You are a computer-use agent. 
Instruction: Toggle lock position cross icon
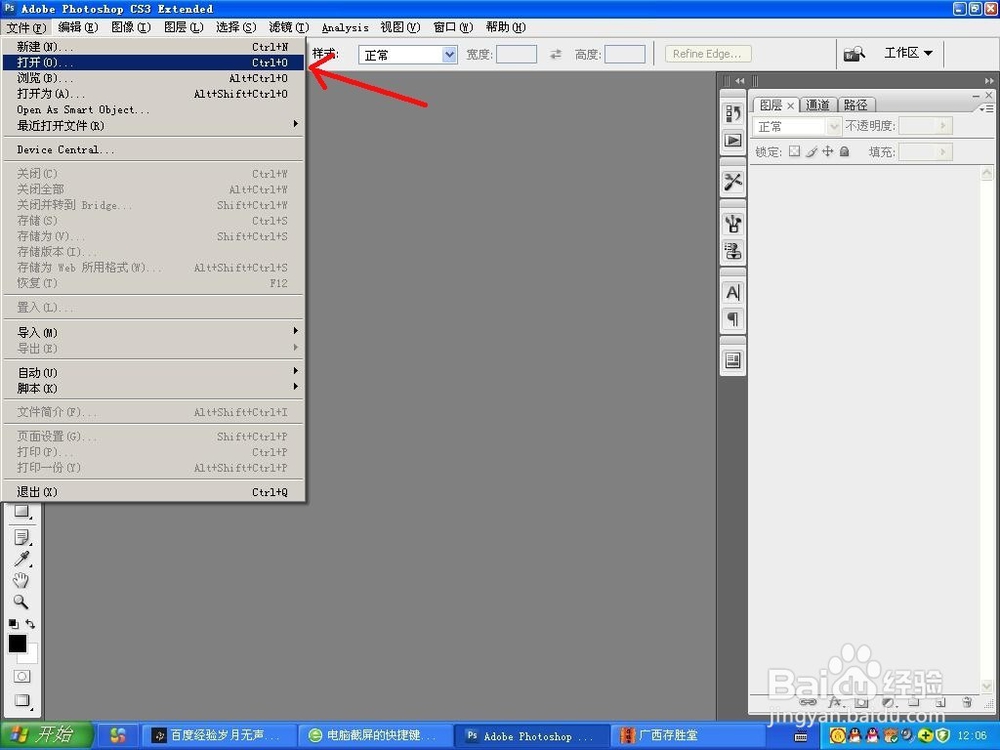click(x=828, y=151)
